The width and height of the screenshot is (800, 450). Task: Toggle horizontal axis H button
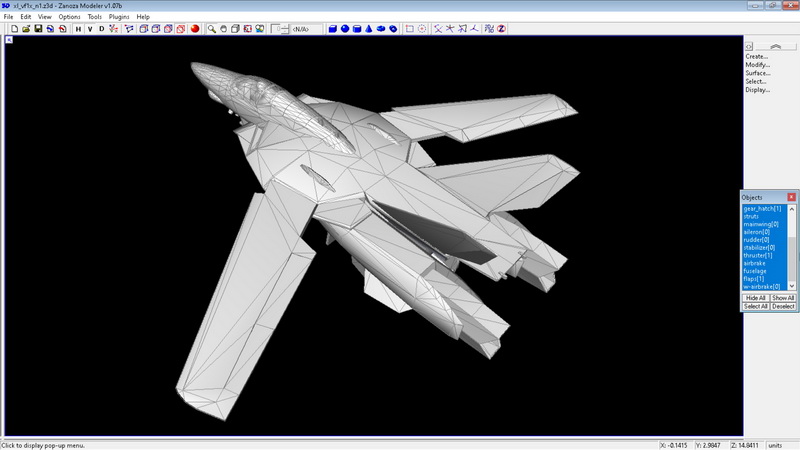(x=78, y=29)
